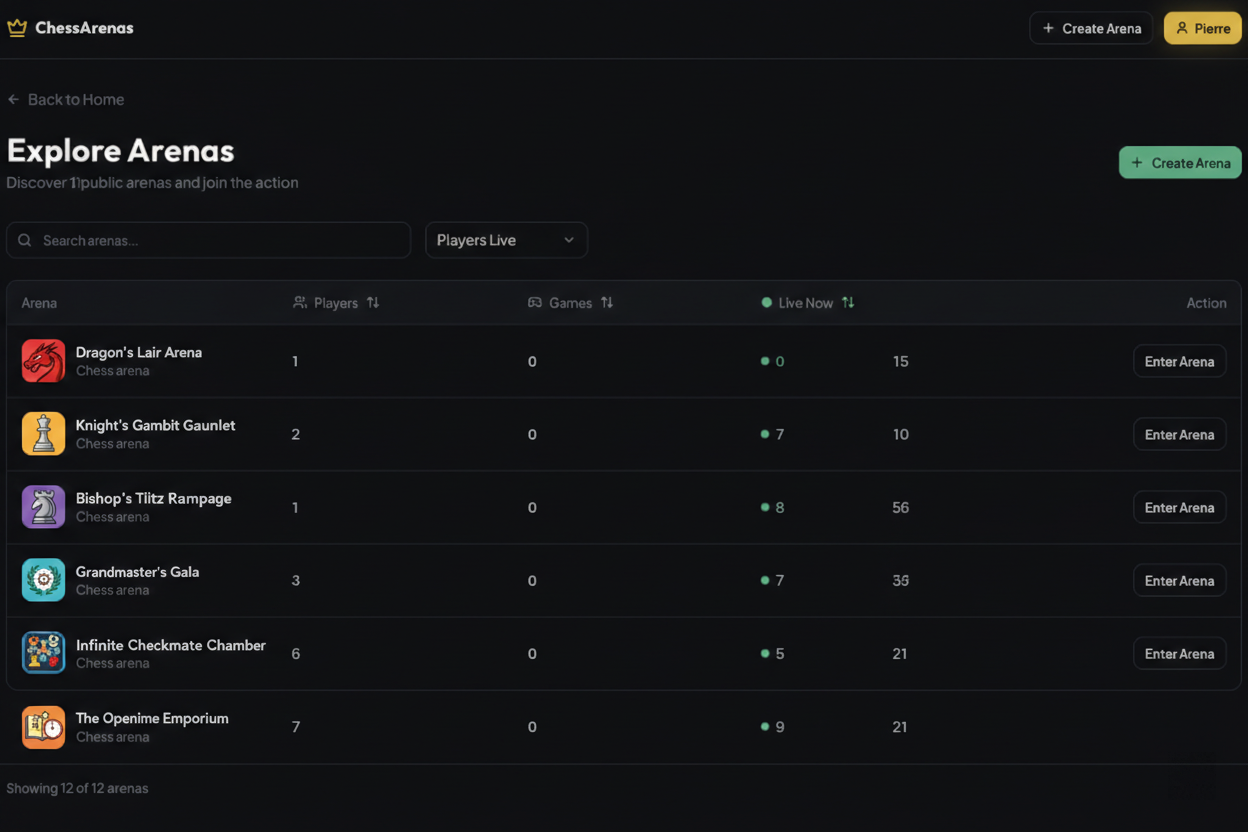Click the Arena column header
This screenshot has width=1248, height=832.
click(39, 303)
